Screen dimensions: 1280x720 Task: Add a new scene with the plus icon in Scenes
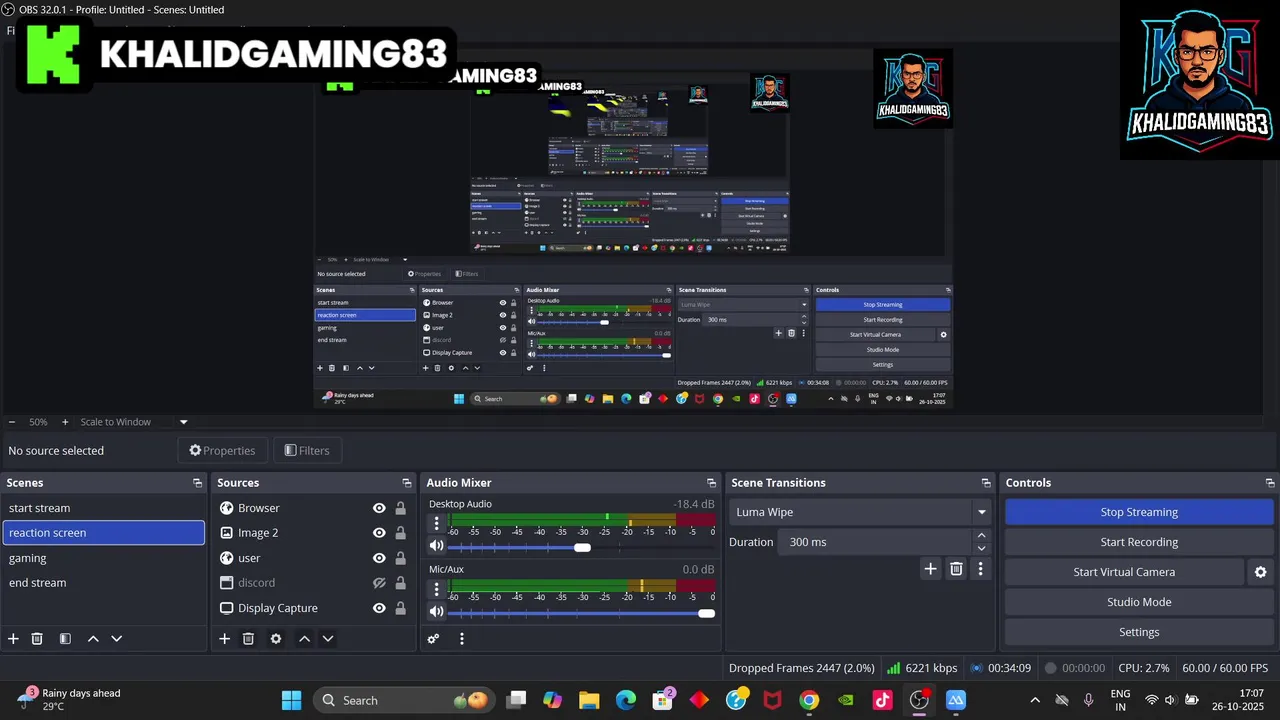click(x=13, y=639)
